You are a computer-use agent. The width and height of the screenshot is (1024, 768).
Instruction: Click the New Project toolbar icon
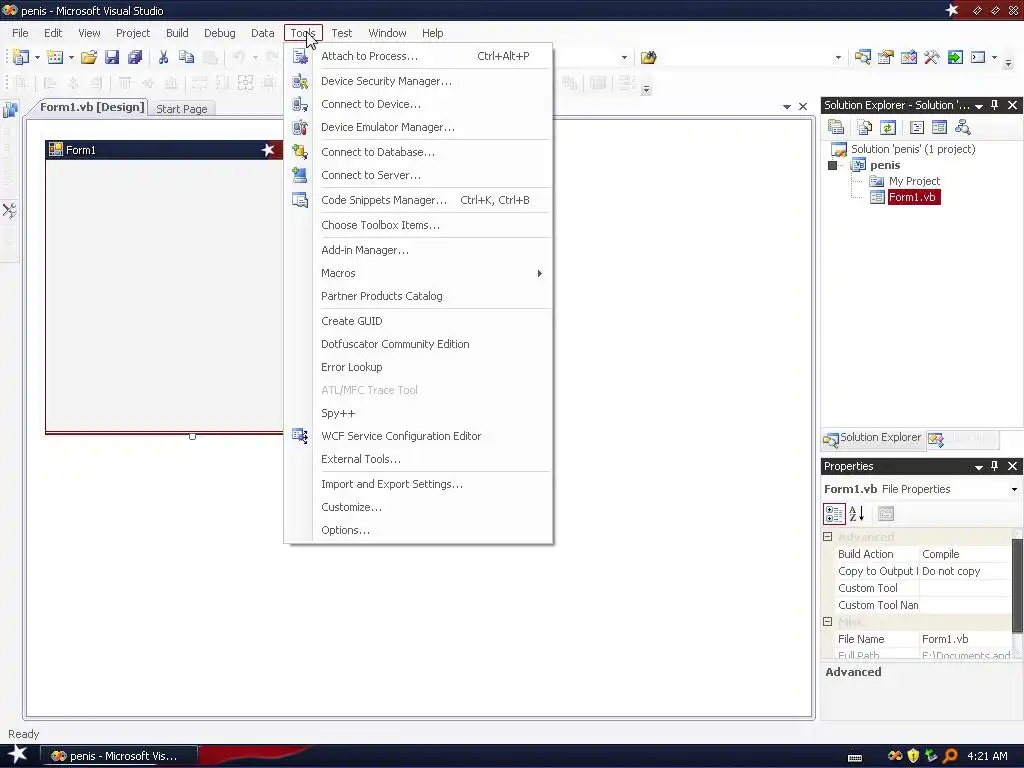(21, 57)
